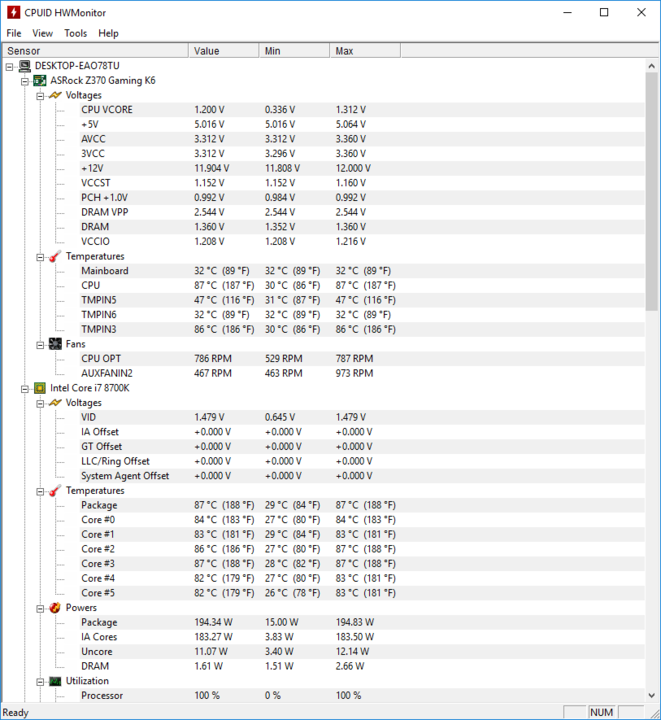Select the DRAM VPP row
Viewport: 661px width, 720px height.
[362, 213]
